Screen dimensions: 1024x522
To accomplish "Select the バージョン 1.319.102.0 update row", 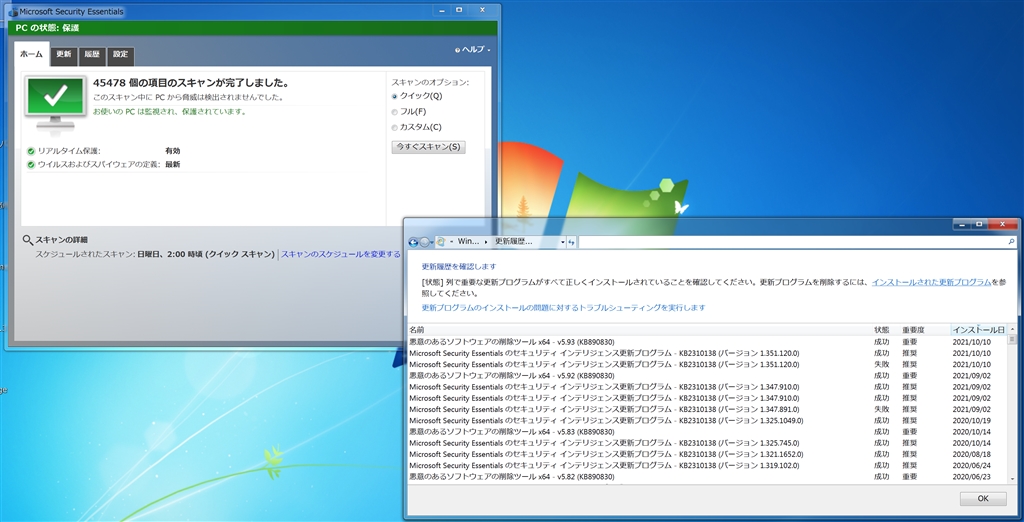I will tap(707, 466).
